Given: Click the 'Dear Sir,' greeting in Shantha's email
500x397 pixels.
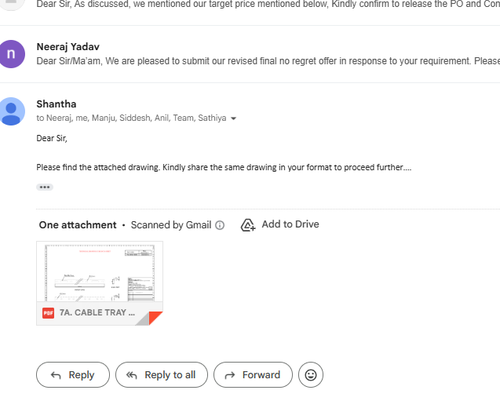Looking at the screenshot, I should [52, 138].
